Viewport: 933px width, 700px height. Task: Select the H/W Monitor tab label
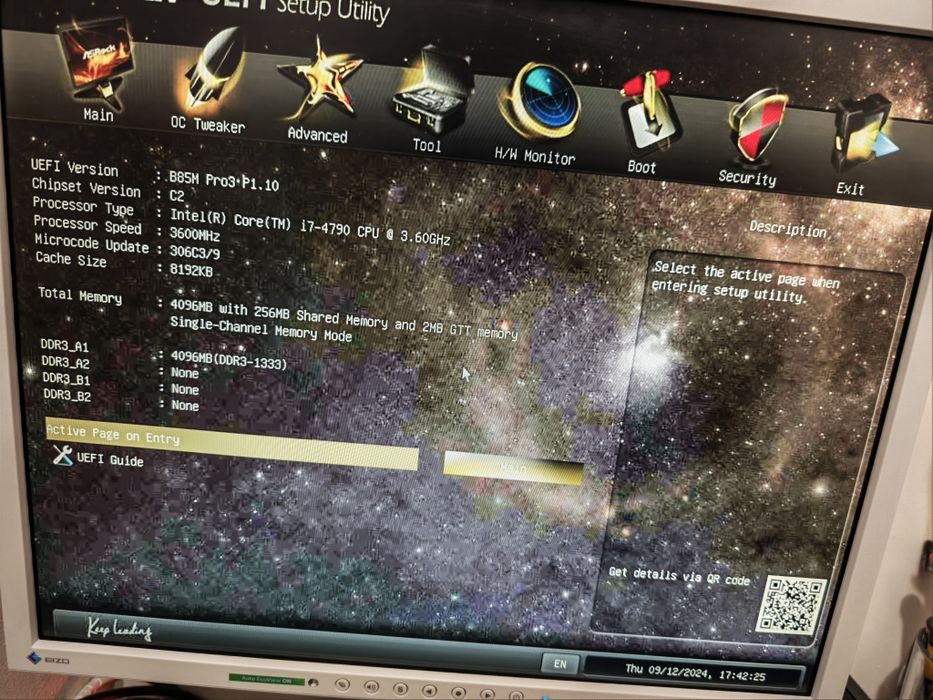[x=534, y=156]
